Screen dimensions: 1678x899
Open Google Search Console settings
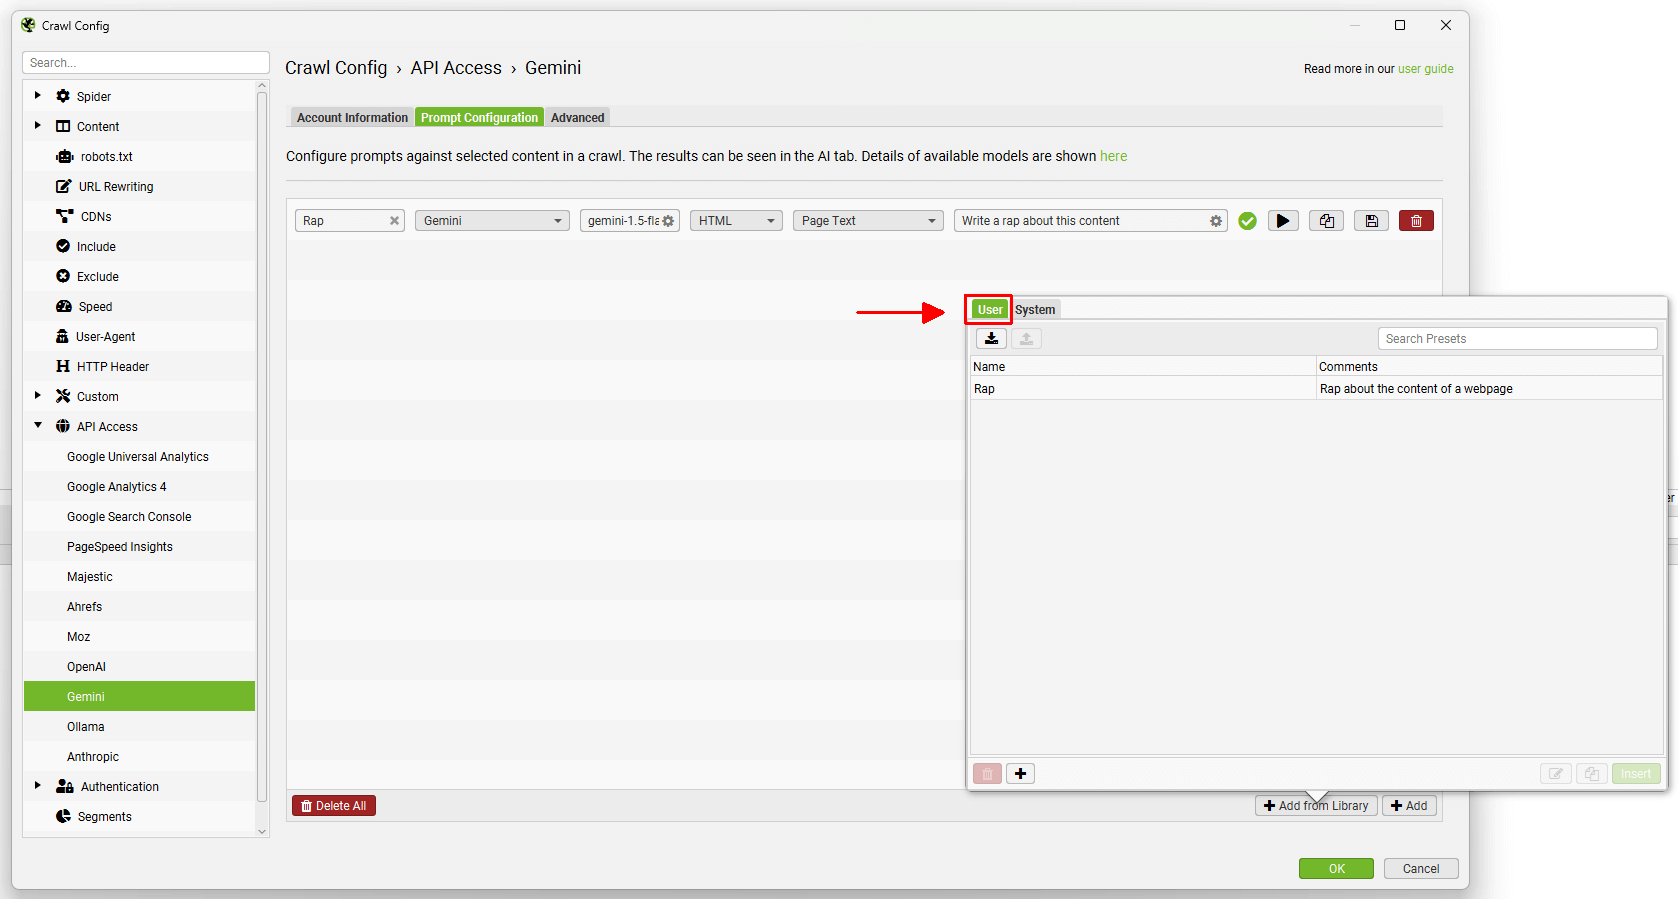click(129, 517)
